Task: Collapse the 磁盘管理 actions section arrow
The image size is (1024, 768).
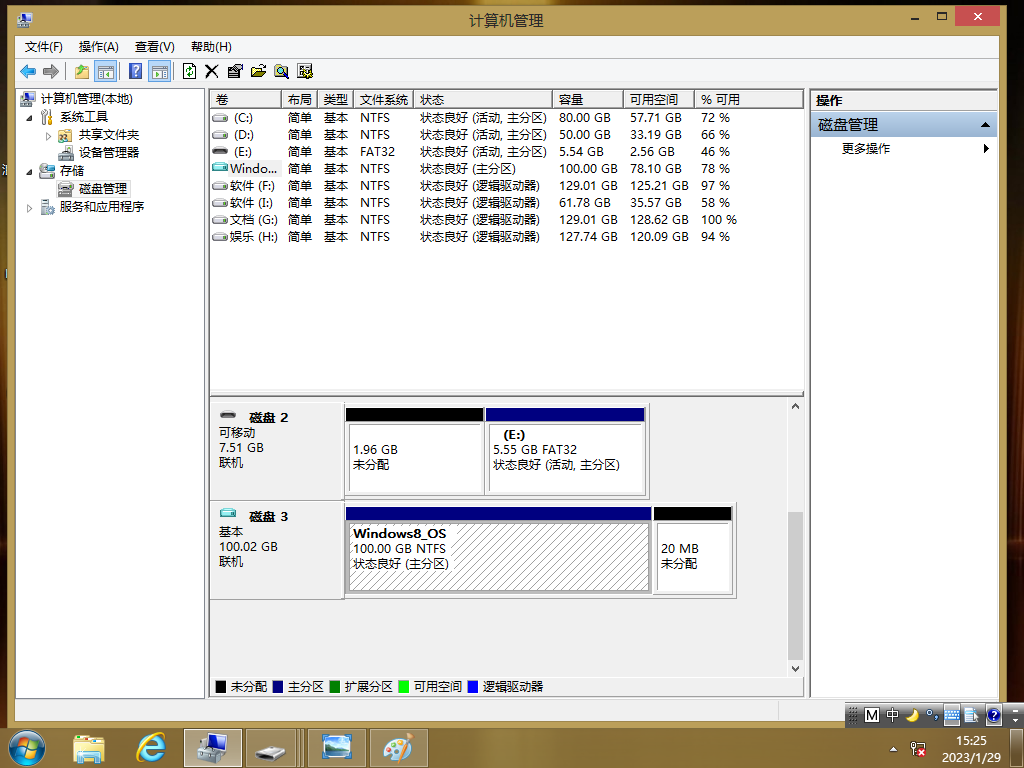Action: click(985, 125)
